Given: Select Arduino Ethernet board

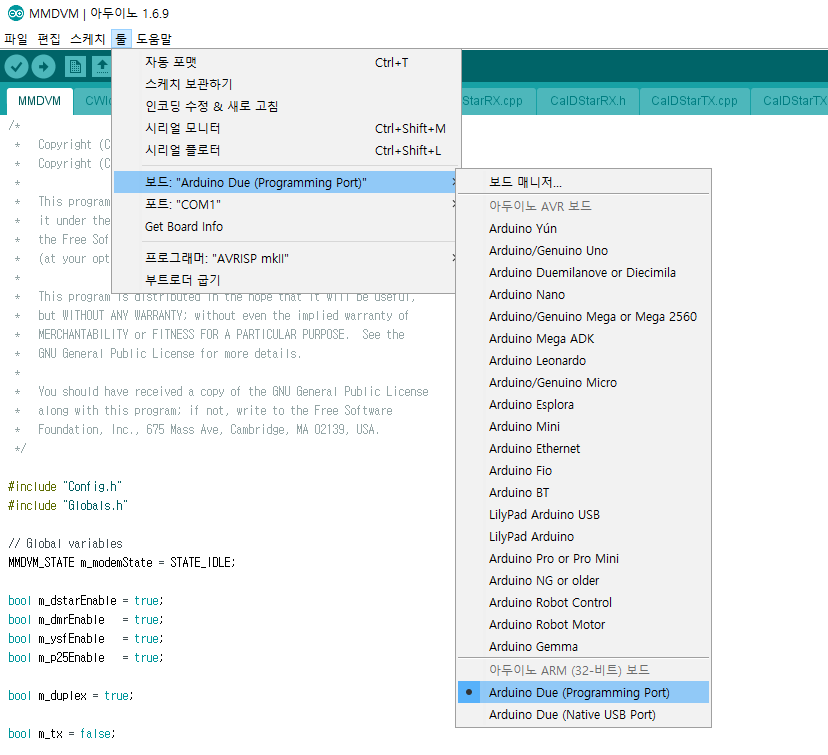Looking at the screenshot, I should pos(583,449).
